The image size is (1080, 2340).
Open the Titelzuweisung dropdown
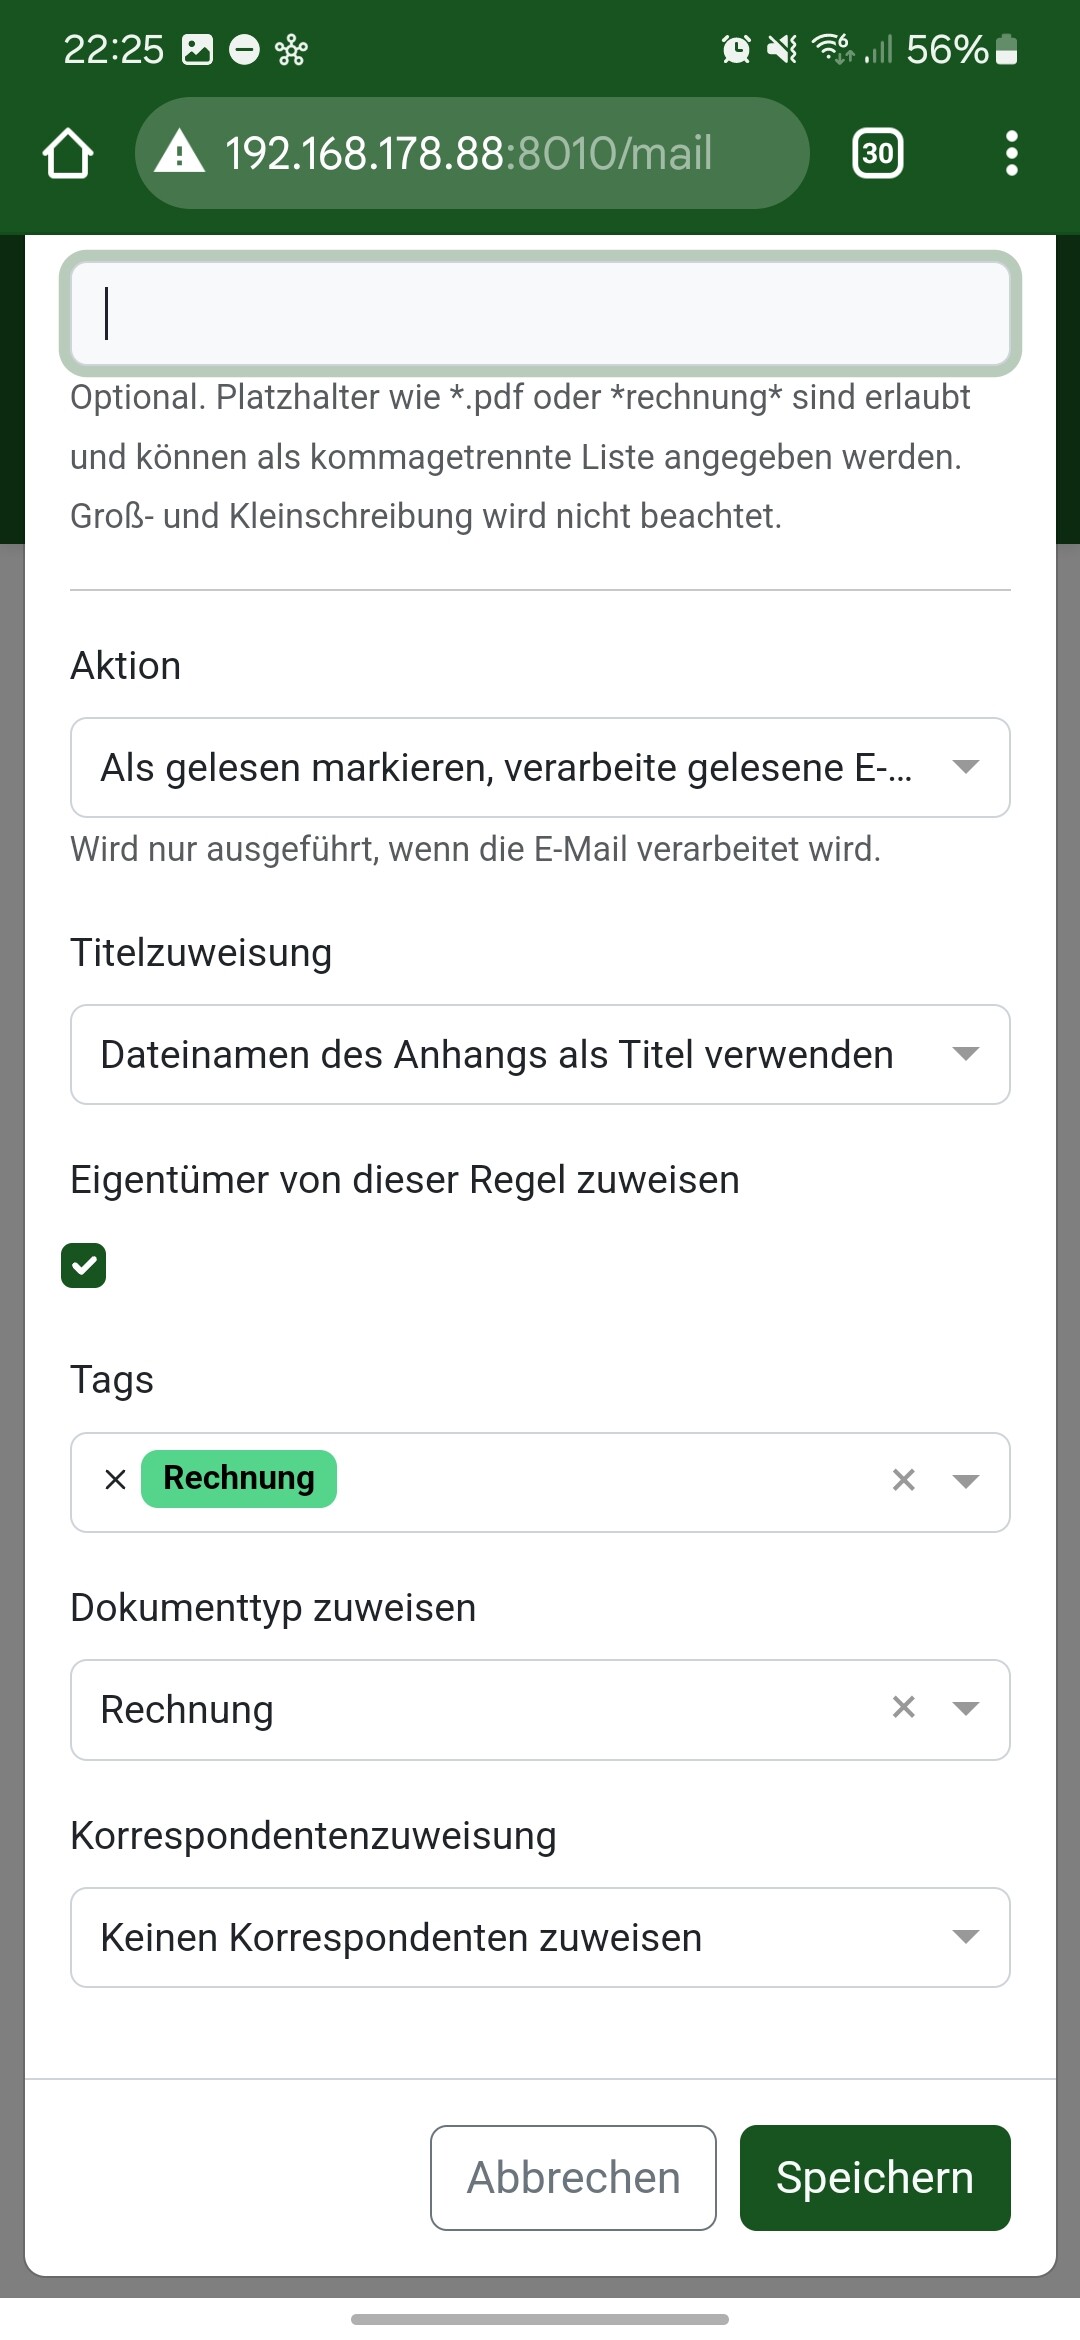540,1054
